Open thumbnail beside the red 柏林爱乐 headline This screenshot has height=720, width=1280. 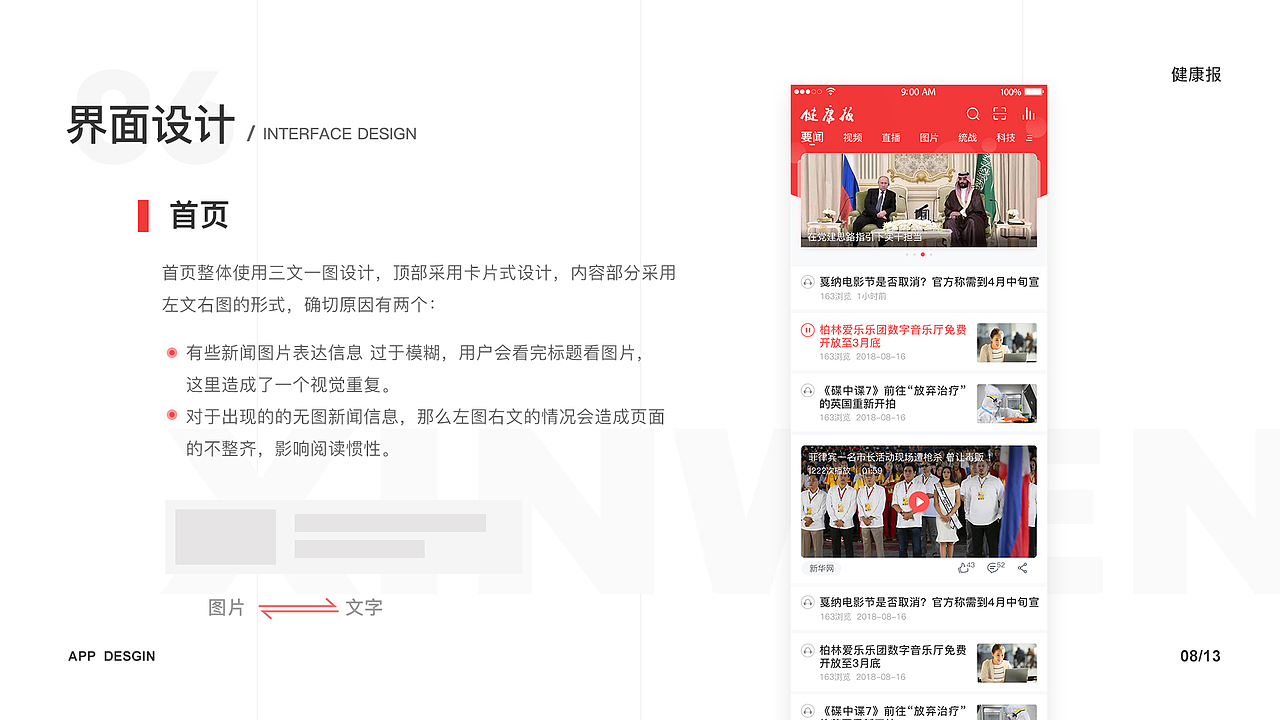pos(1007,342)
